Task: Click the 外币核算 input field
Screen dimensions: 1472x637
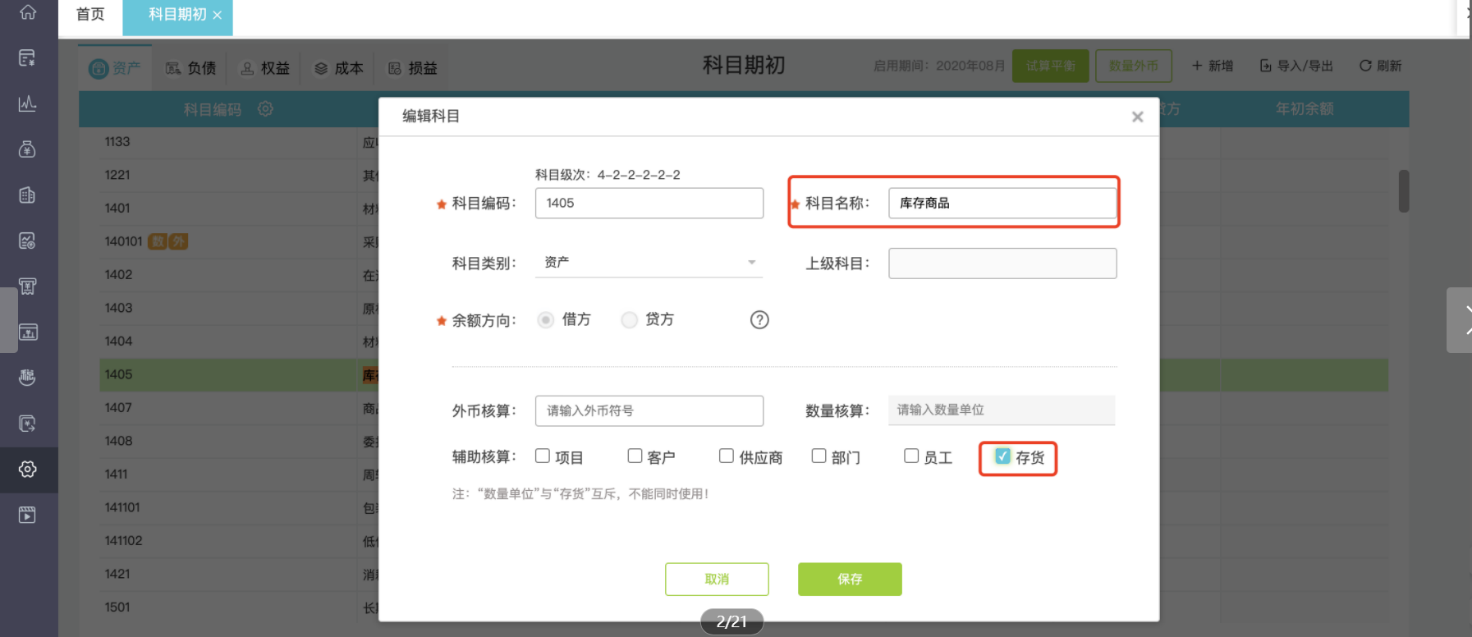Action: click(x=649, y=410)
